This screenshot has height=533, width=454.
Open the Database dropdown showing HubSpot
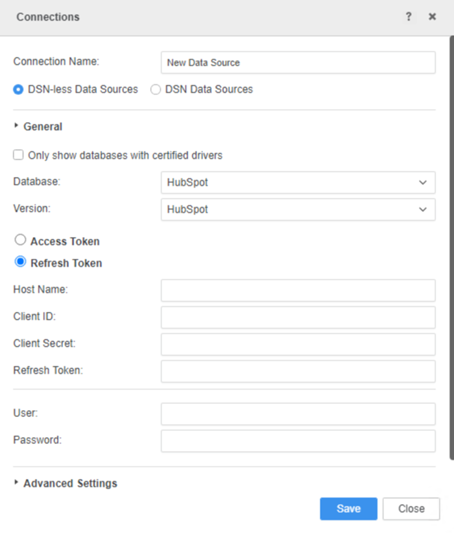pos(298,183)
